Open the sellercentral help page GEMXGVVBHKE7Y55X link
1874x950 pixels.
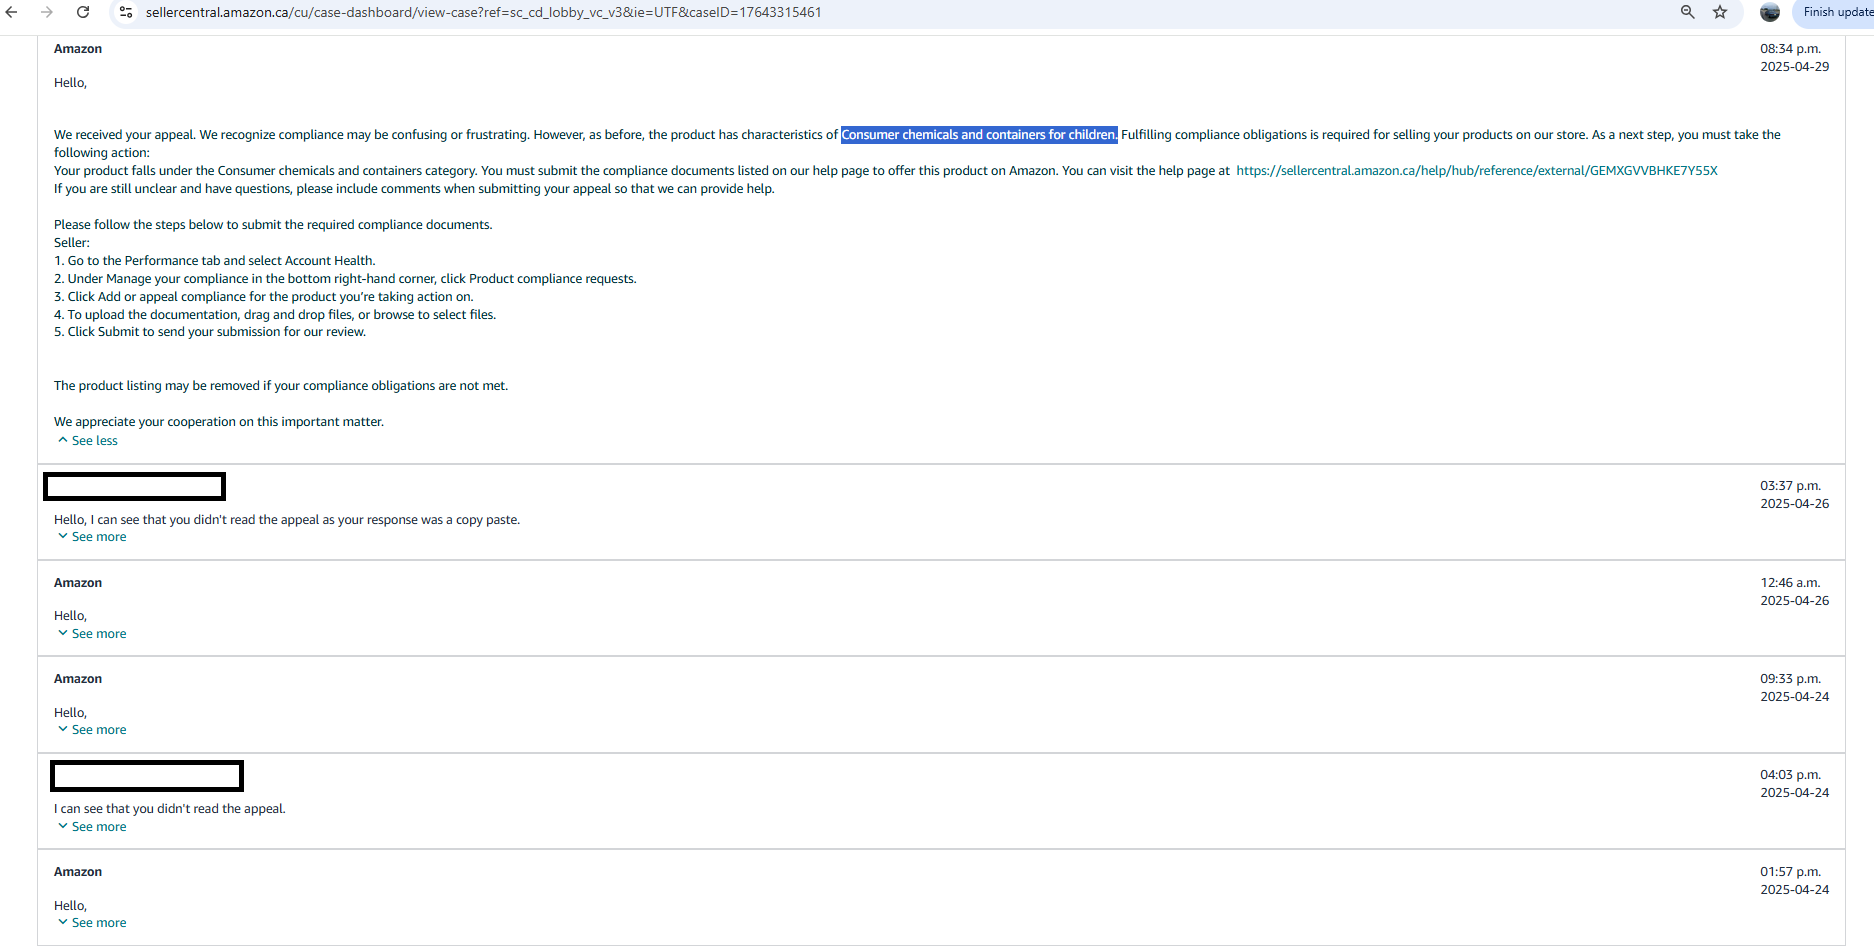point(1477,171)
